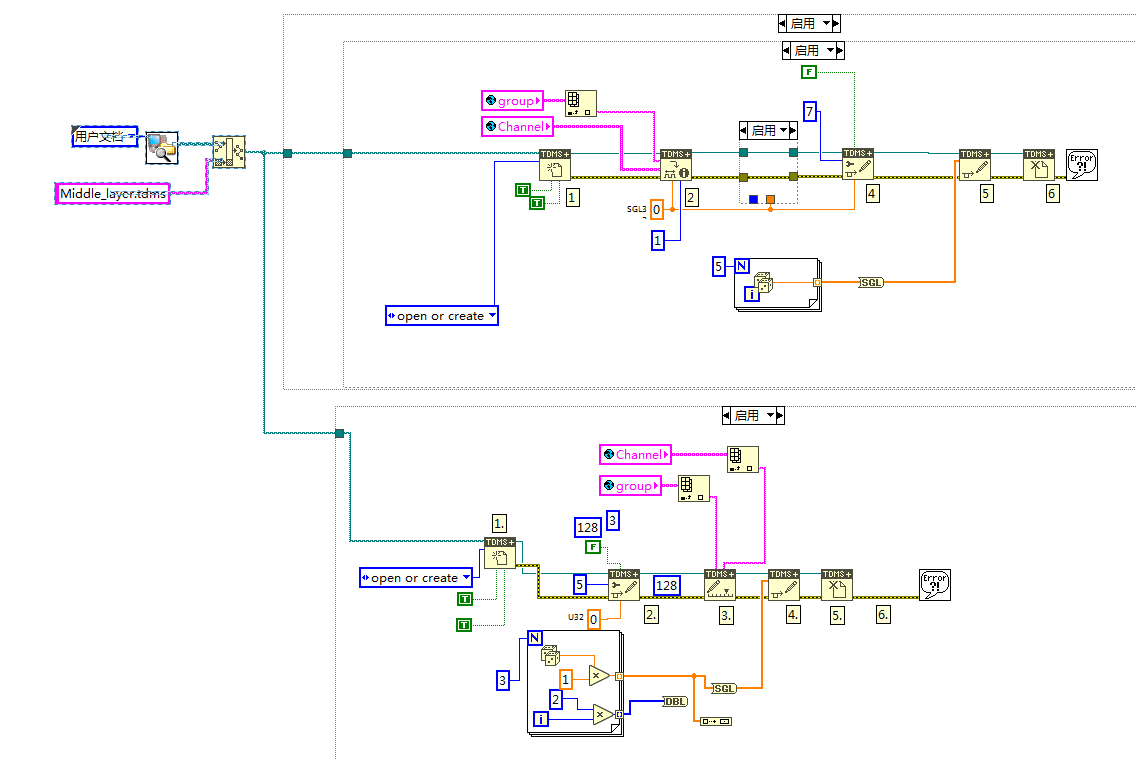Select the DBL conversion node

click(x=675, y=701)
